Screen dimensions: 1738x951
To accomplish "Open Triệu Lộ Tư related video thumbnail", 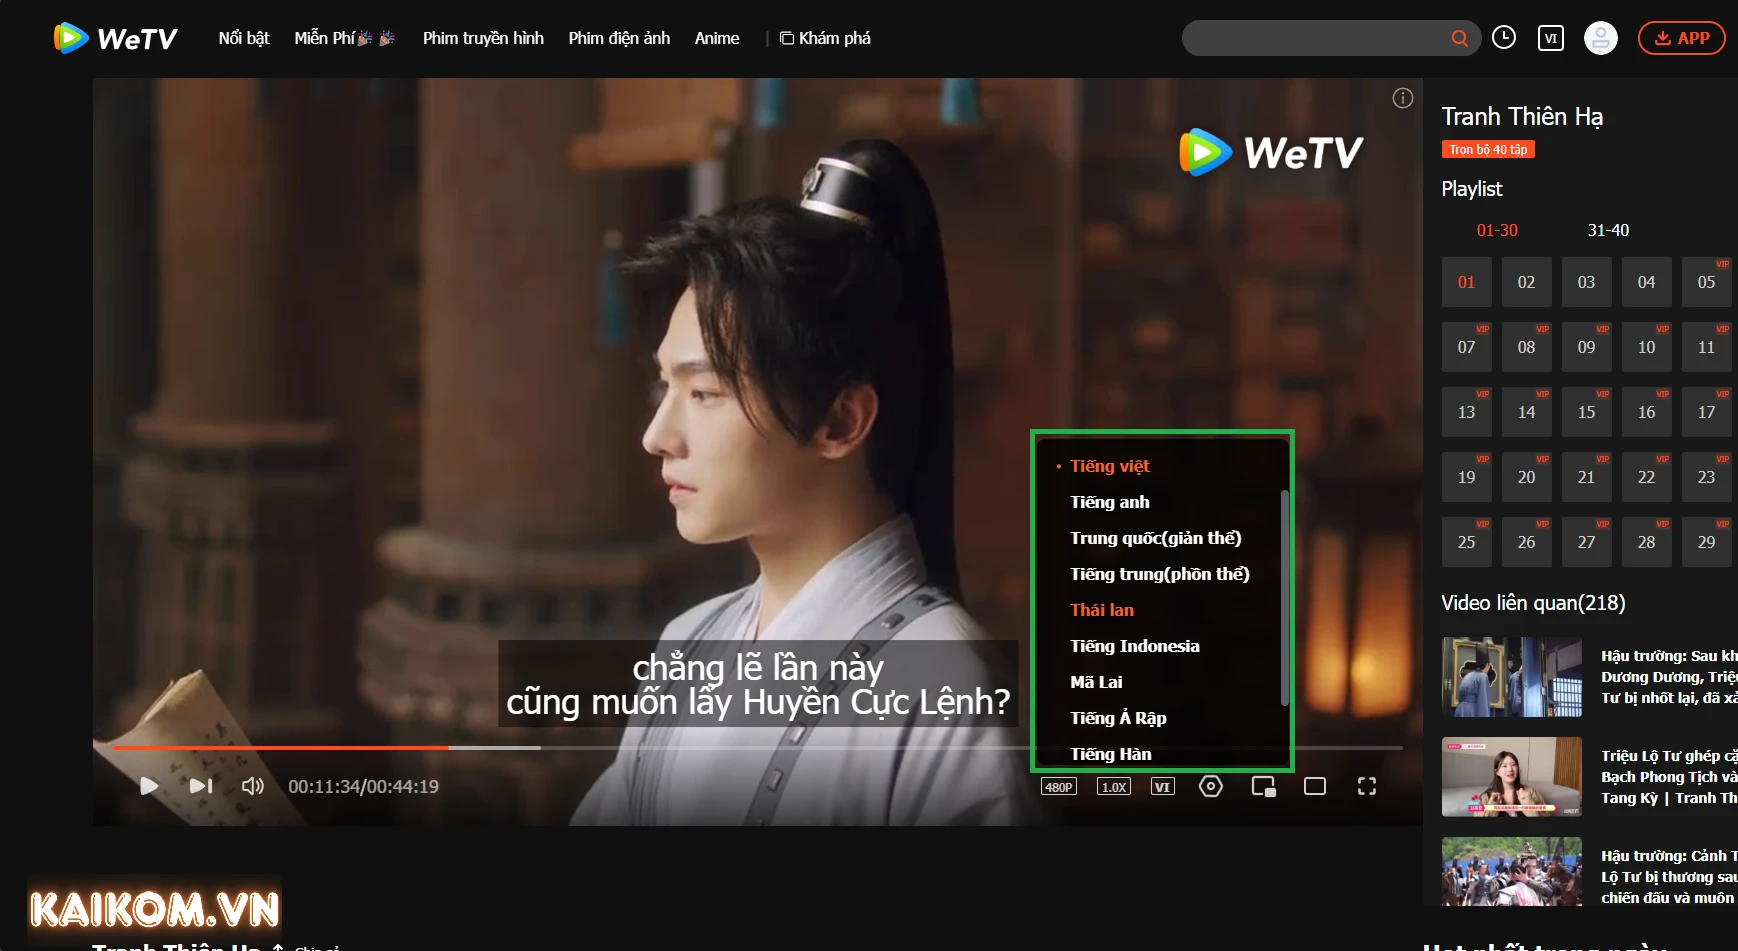I will pos(1512,777).
